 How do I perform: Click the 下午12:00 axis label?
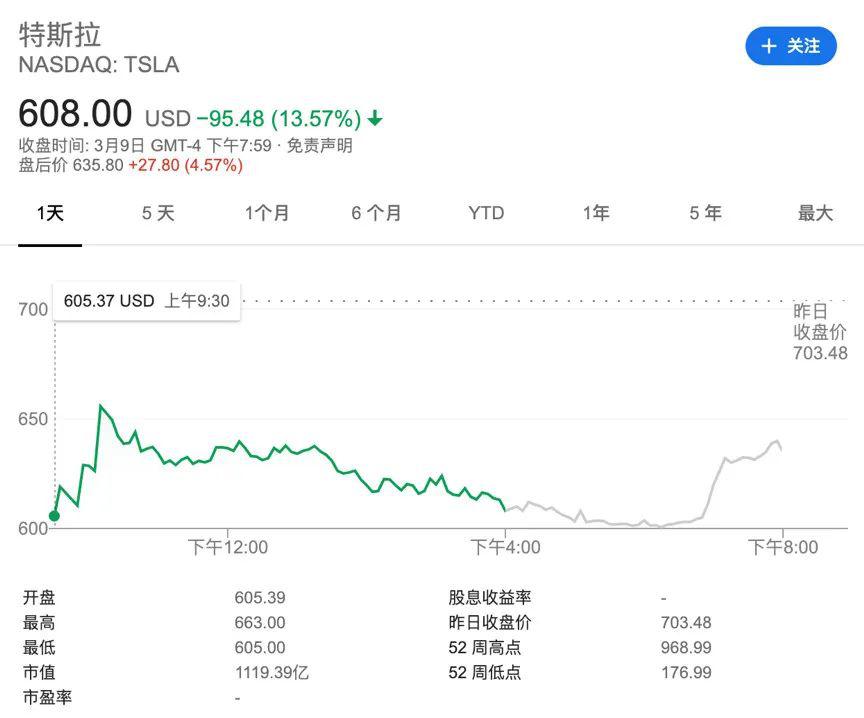click(x=228, y=547)
